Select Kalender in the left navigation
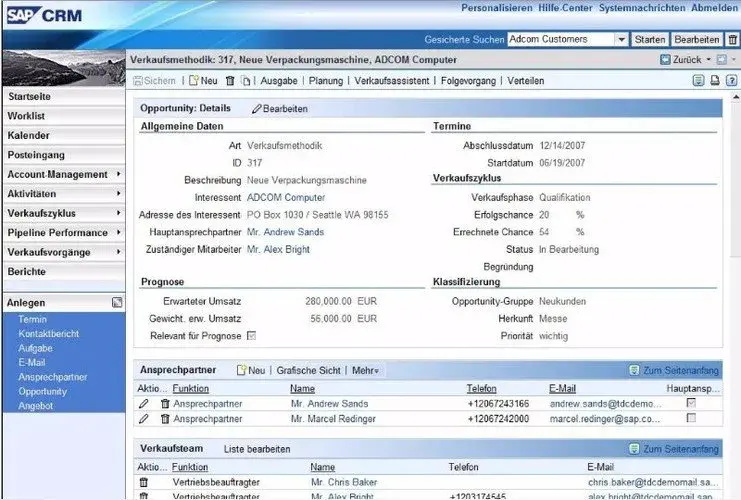741x500 pixels. [x=28, y=135]
